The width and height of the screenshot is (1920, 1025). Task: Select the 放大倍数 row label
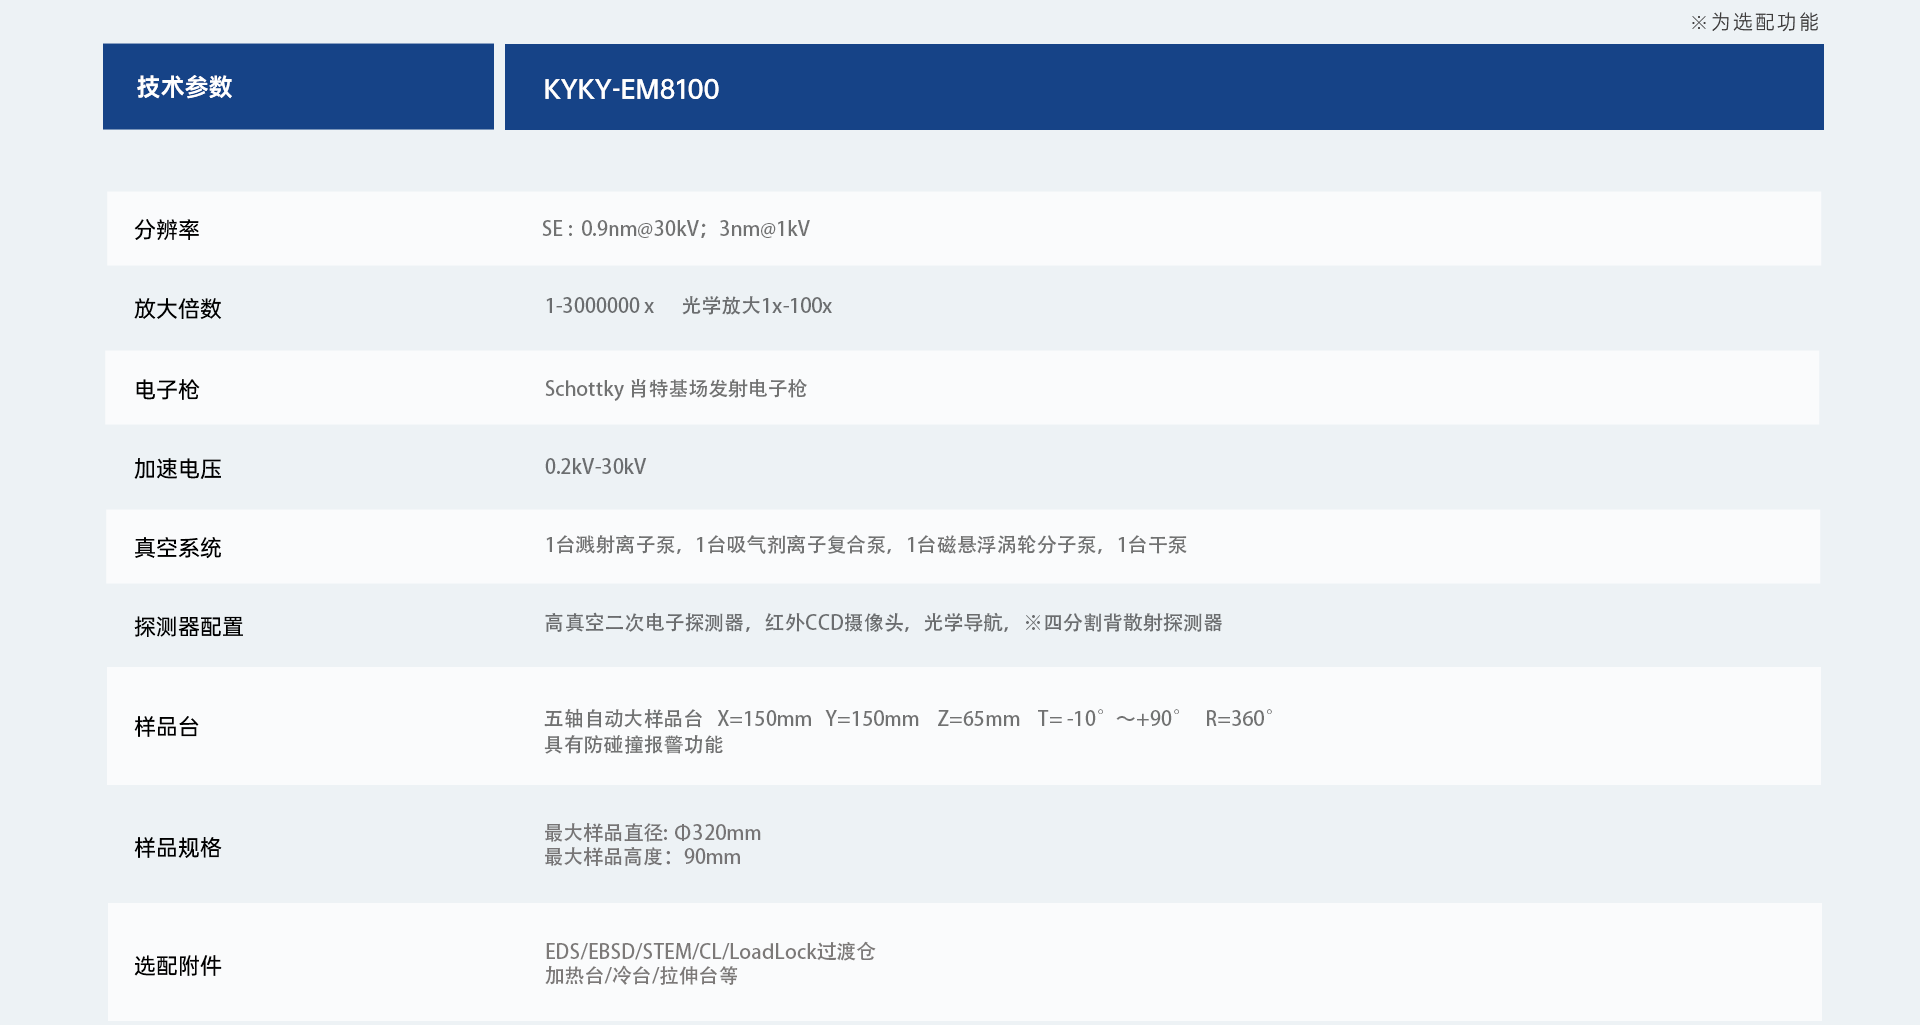[x=178, y=309]
